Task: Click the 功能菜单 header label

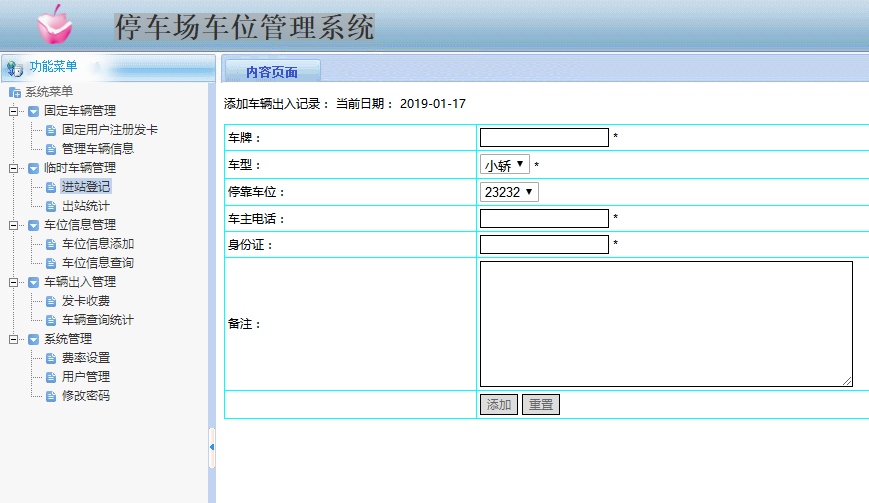Action: (53, 66)
